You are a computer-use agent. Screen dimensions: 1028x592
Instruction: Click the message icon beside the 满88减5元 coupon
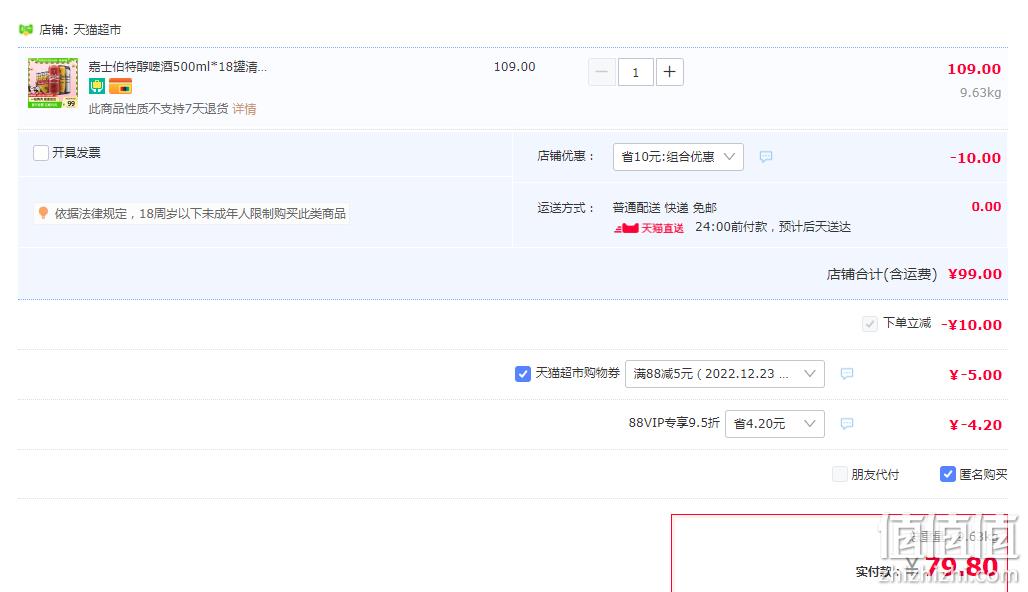847,374
